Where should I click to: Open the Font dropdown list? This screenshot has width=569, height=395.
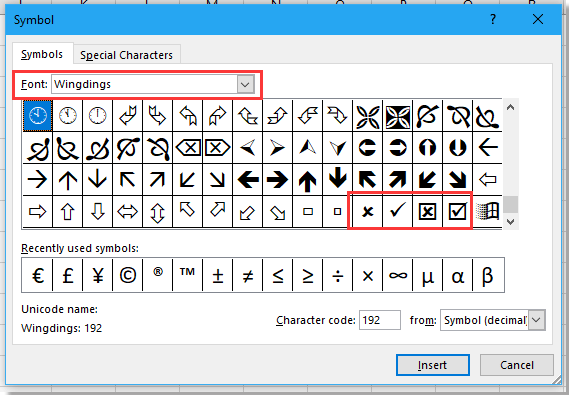pos(245,85)
